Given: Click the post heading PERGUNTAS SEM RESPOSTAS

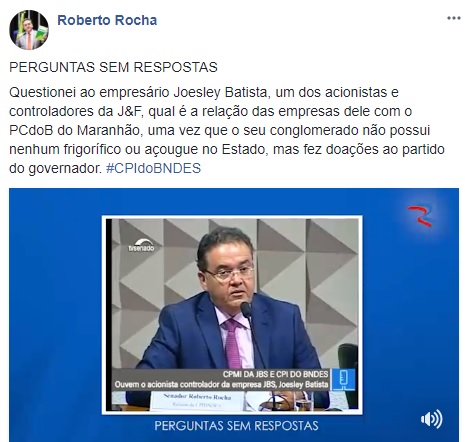Looking at the screenshot, I should [x=113, y=67].
